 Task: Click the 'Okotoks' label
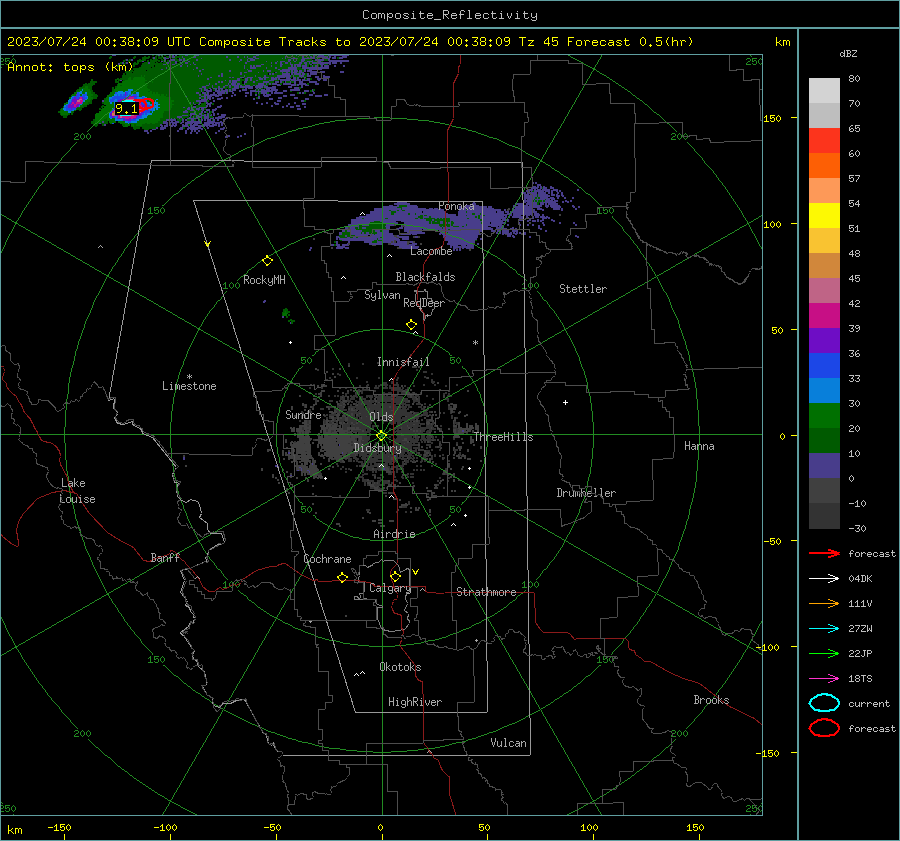point(400,667)
